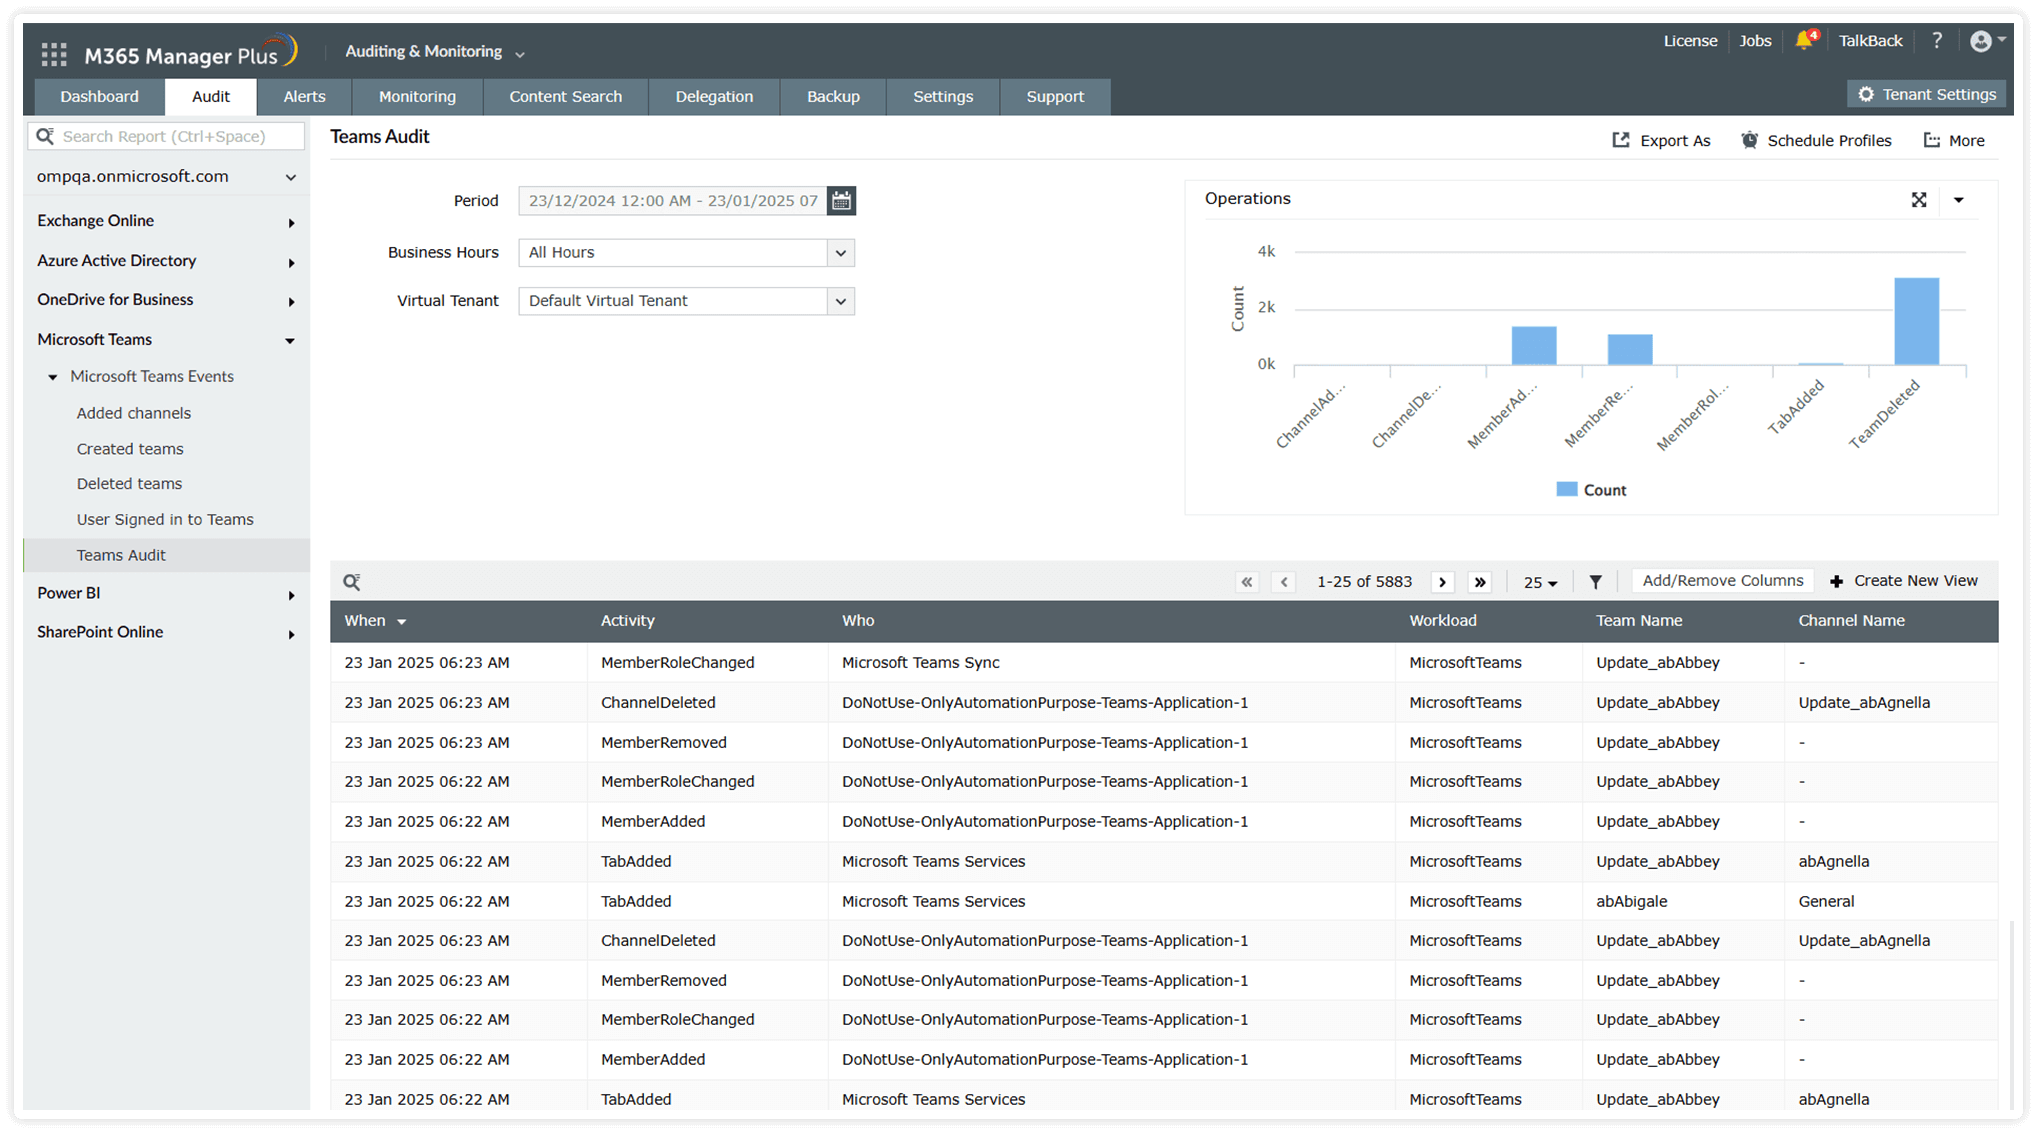Select the Deleted teams report in sidebar
Image resolution: width=2037 pixels, height=1133 pixels.
point(129,483)
